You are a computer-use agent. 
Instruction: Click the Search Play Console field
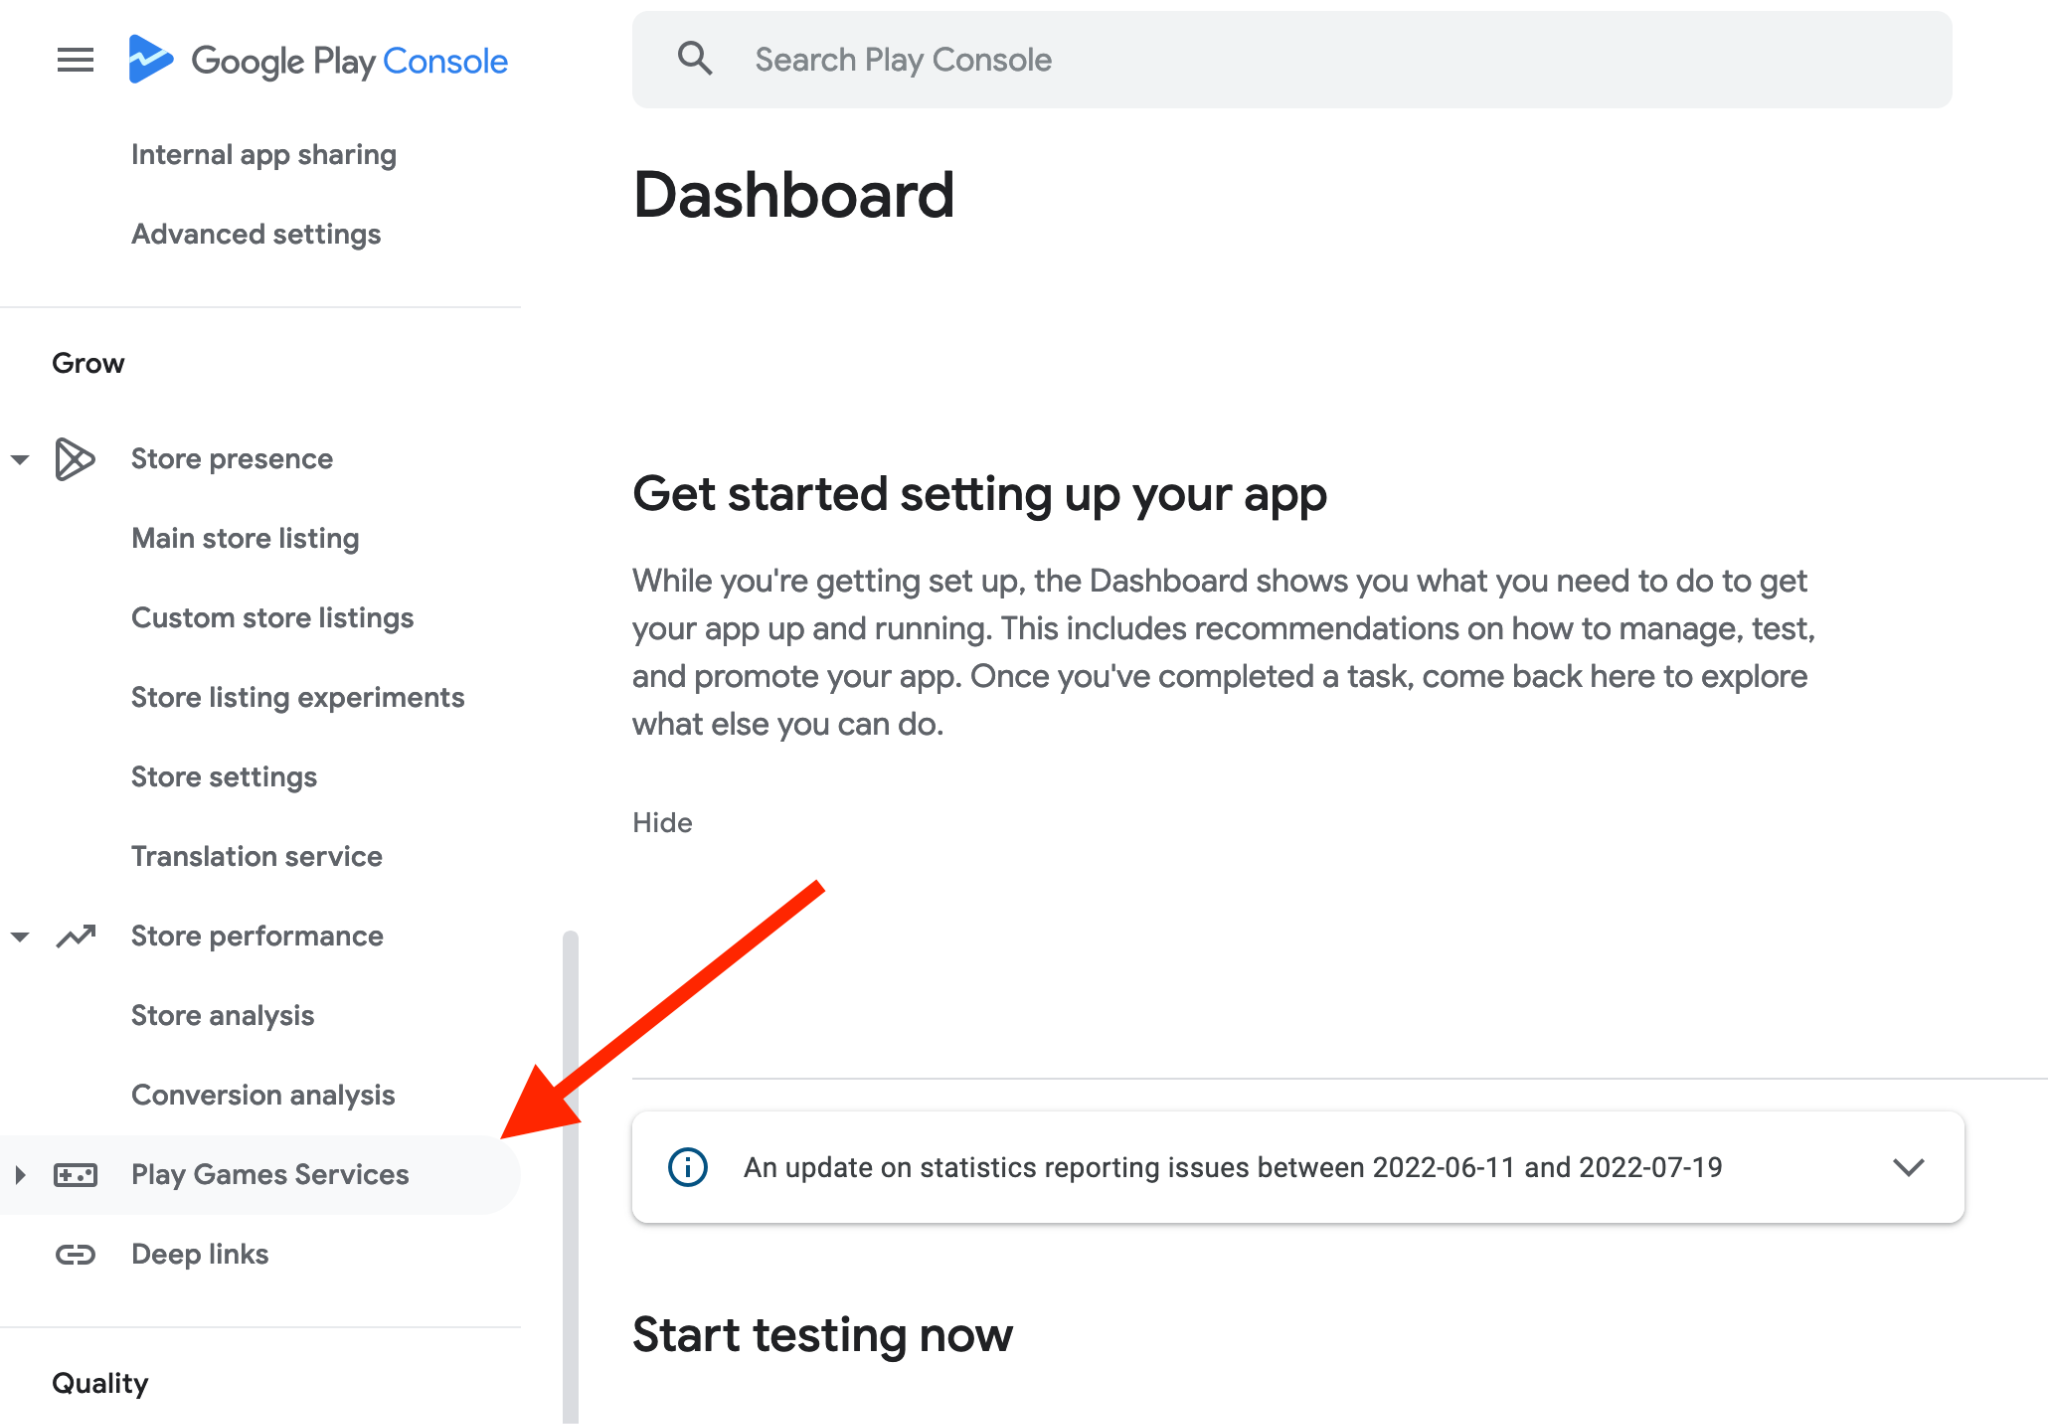[1100, 58]
